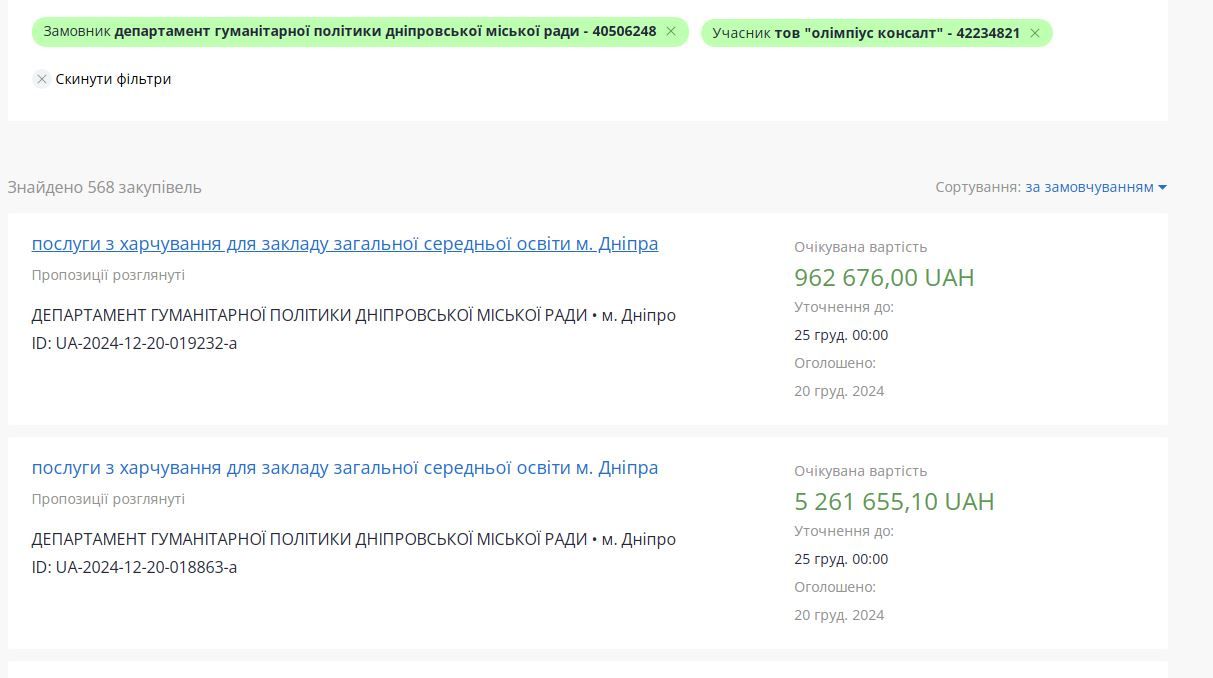Click the 5 261 655,10 UAH expected value

tap(893, 501)
